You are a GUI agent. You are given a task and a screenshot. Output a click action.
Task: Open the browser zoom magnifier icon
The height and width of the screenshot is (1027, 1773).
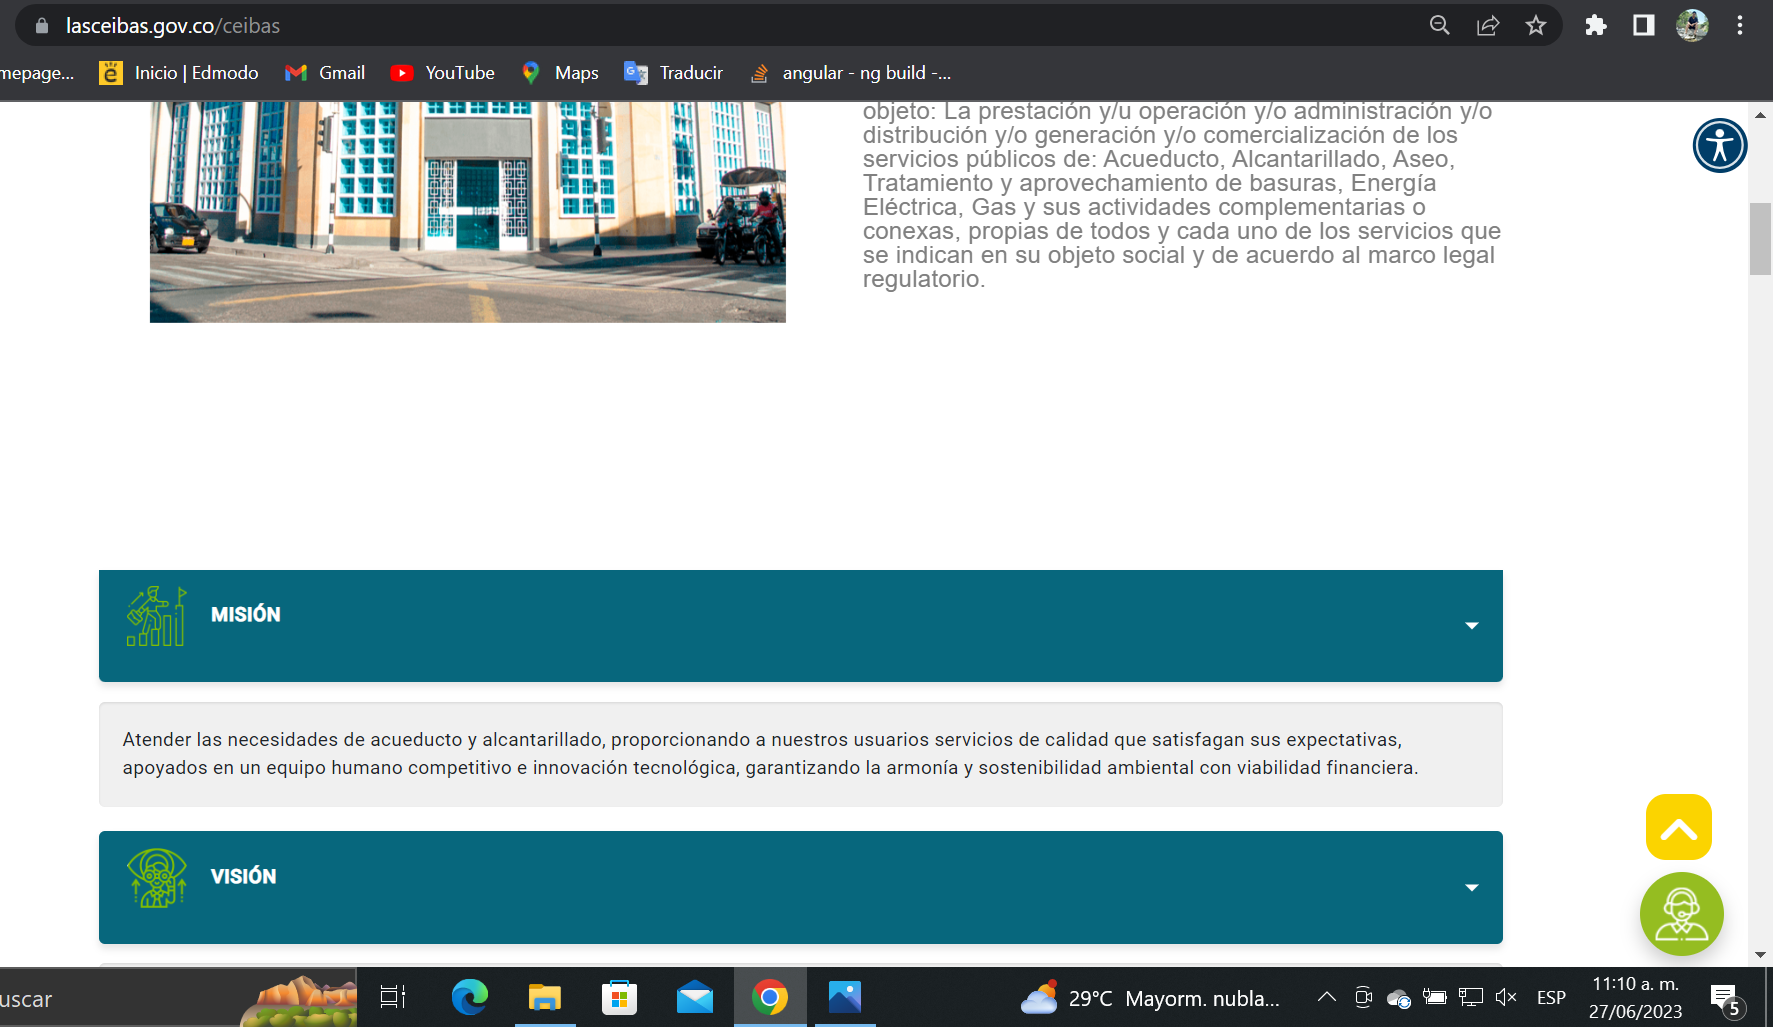click(1439, 26)
